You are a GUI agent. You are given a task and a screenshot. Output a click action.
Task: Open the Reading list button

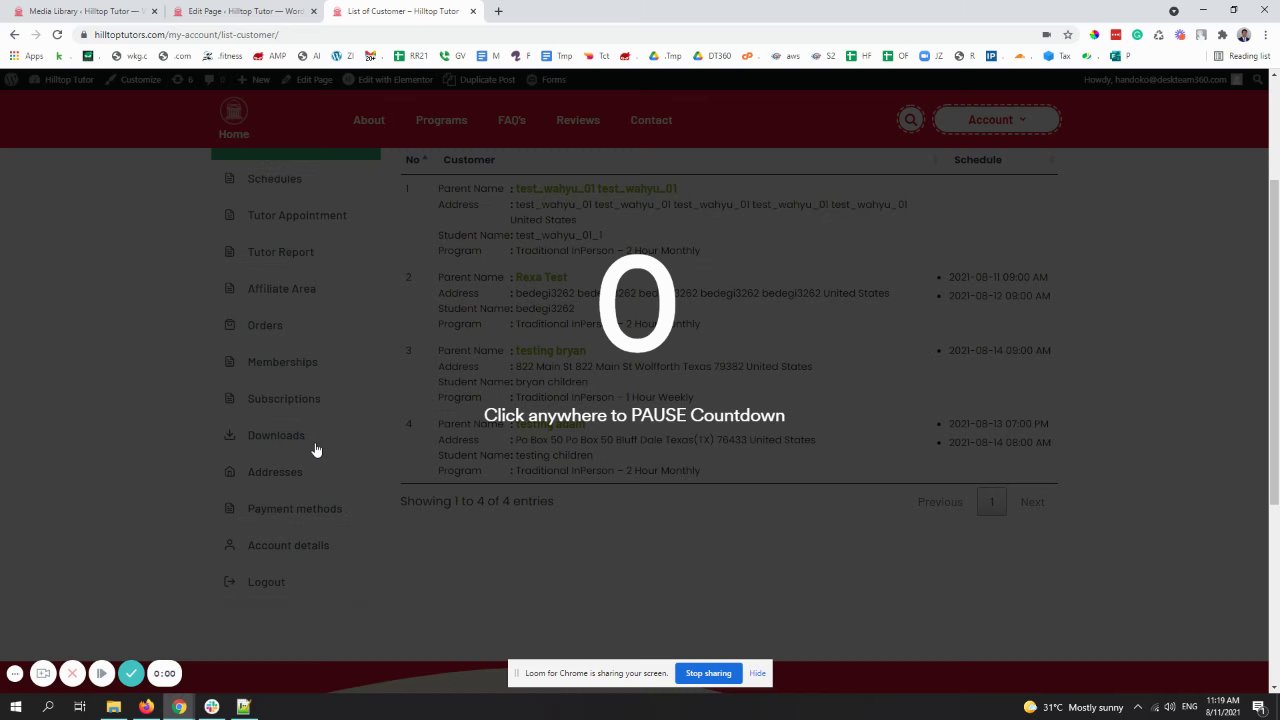(1242, 56)
